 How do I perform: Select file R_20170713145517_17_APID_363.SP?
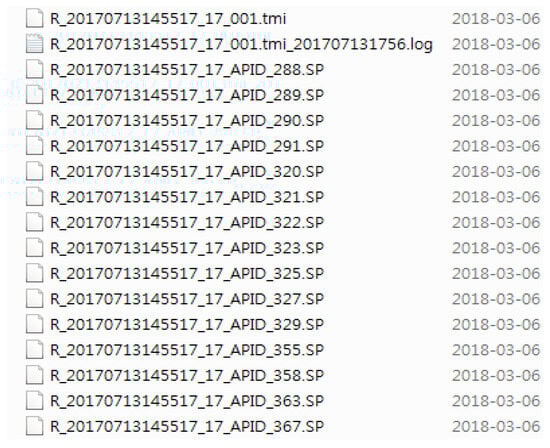coord(187,401)
